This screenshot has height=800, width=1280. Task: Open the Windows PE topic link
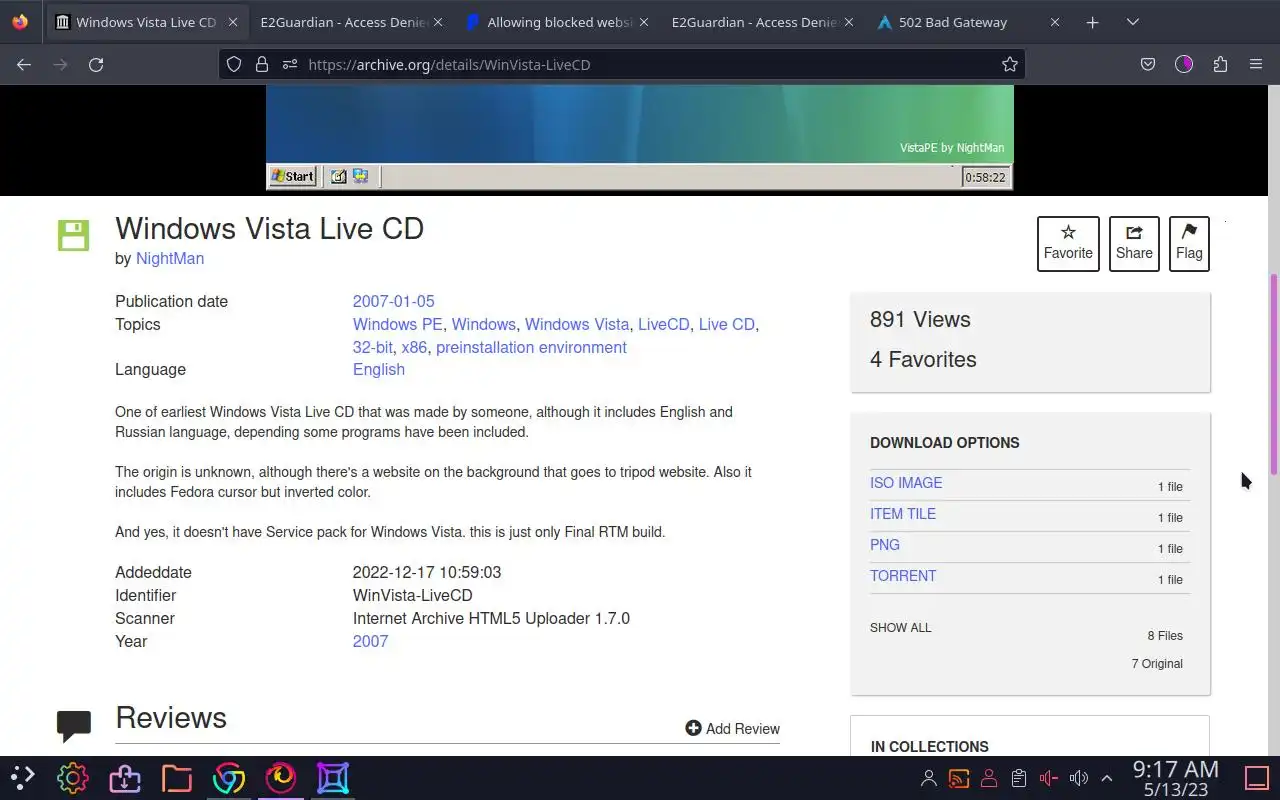pyautogui.click(x=397, y=324)
